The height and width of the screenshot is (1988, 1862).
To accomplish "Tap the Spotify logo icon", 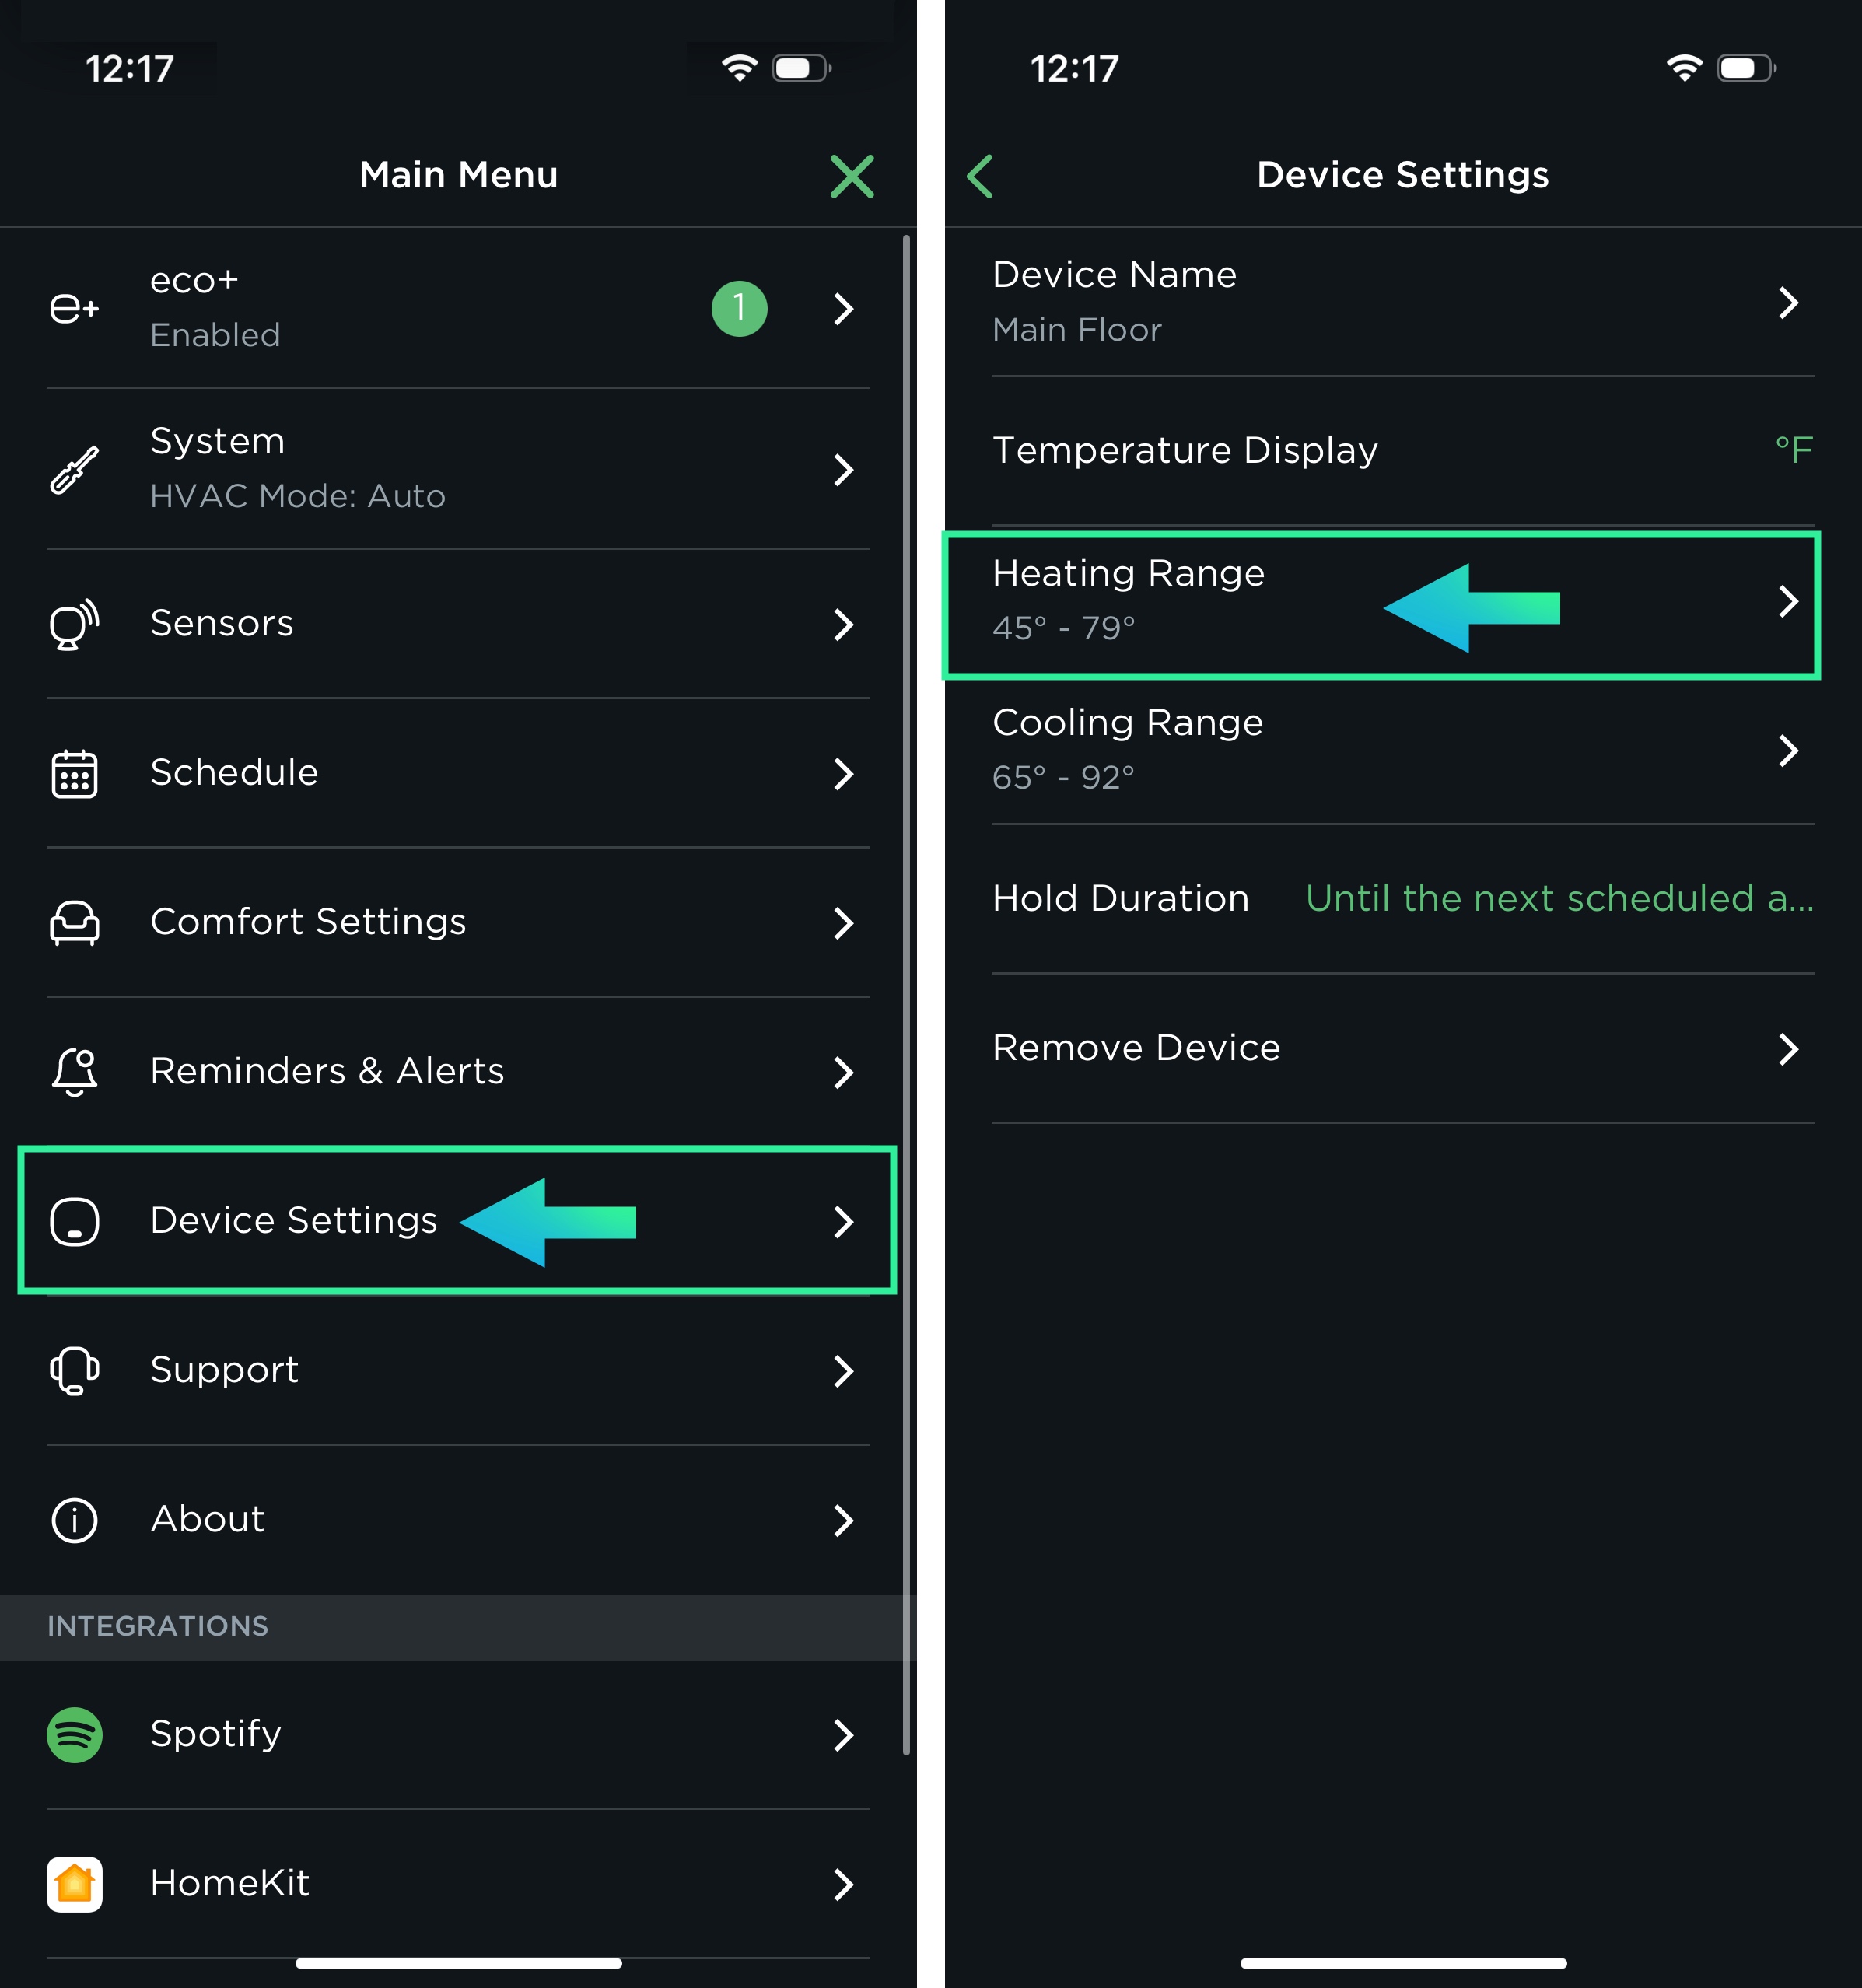I will pyautogui.click(x=74, y=1734).
